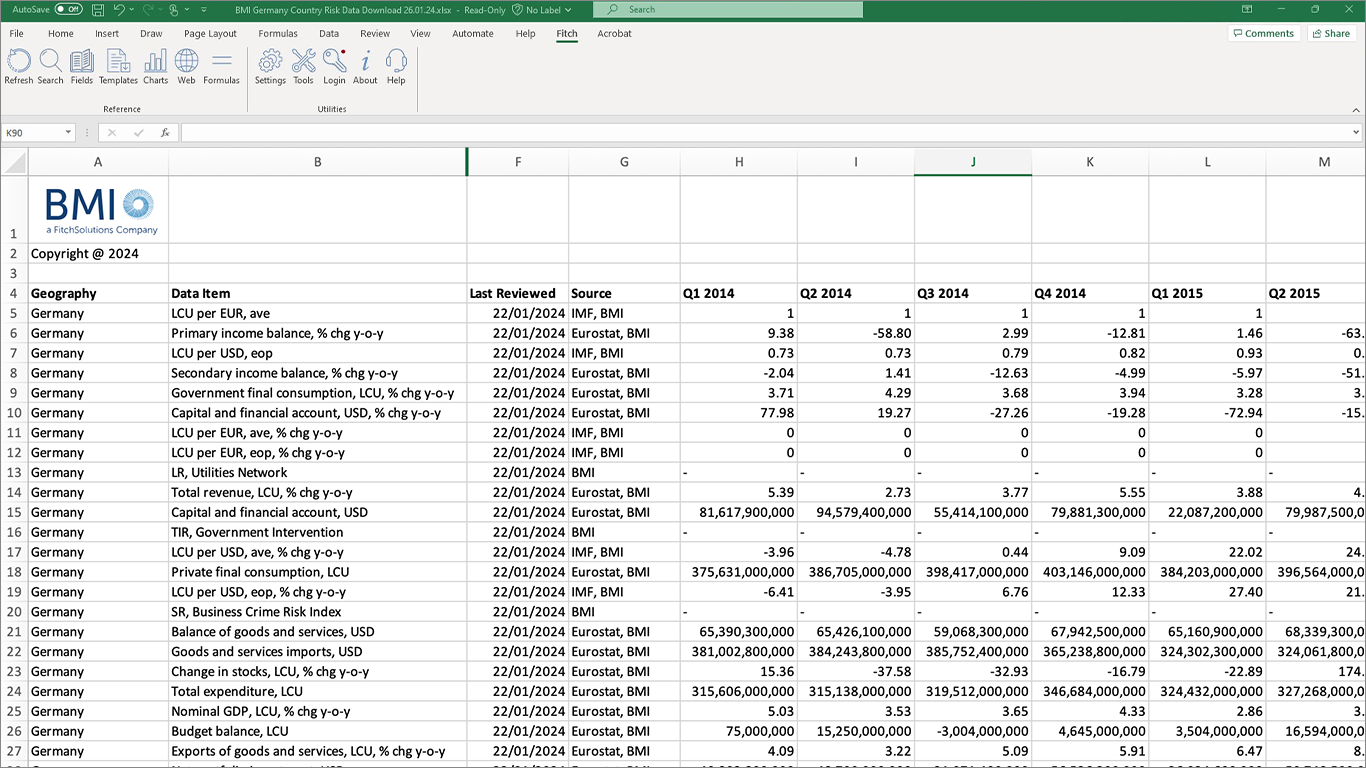
Task: Open the Comments pane
Action: 1264,33
